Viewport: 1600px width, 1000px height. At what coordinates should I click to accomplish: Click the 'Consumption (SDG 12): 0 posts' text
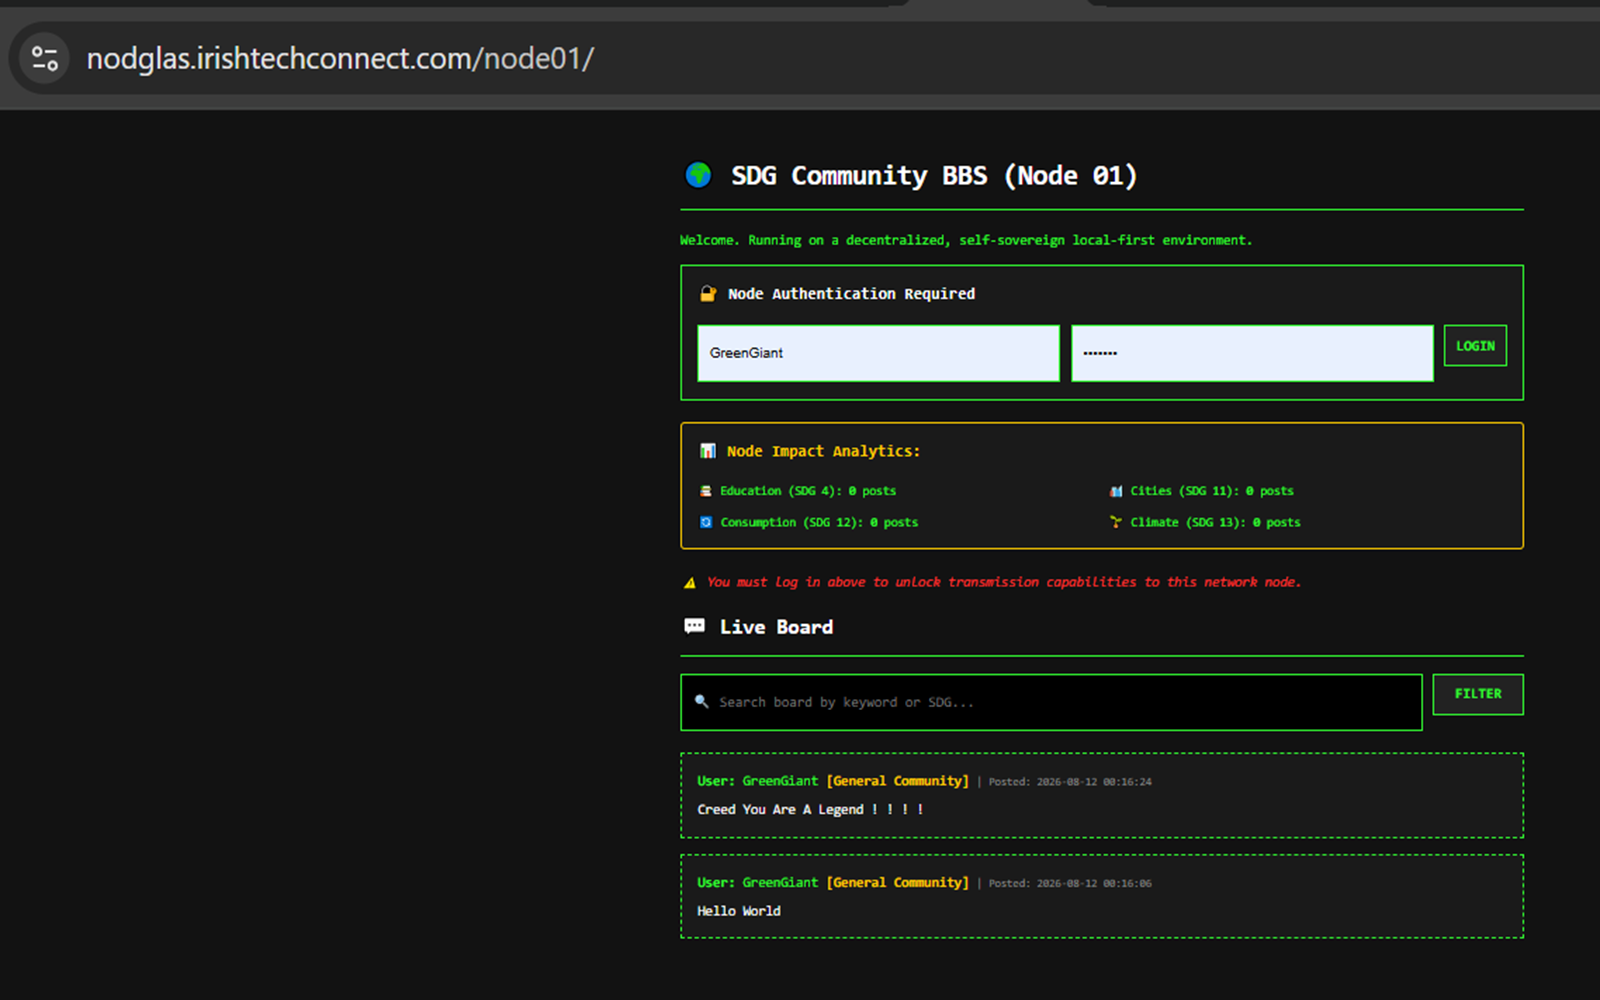coord(819,522)
